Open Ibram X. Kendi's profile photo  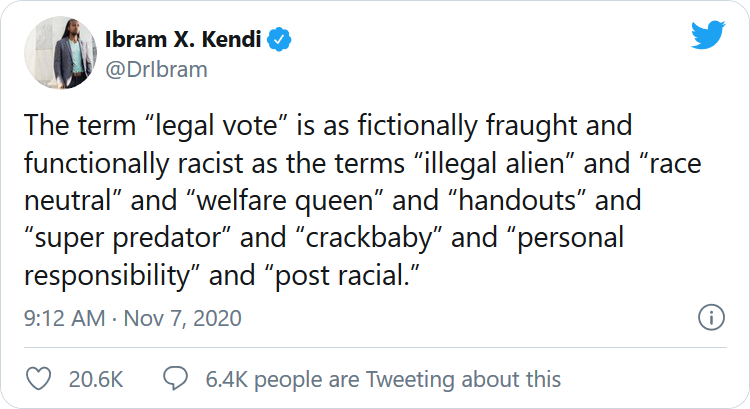pyautogui.click(x=61, y=53)
